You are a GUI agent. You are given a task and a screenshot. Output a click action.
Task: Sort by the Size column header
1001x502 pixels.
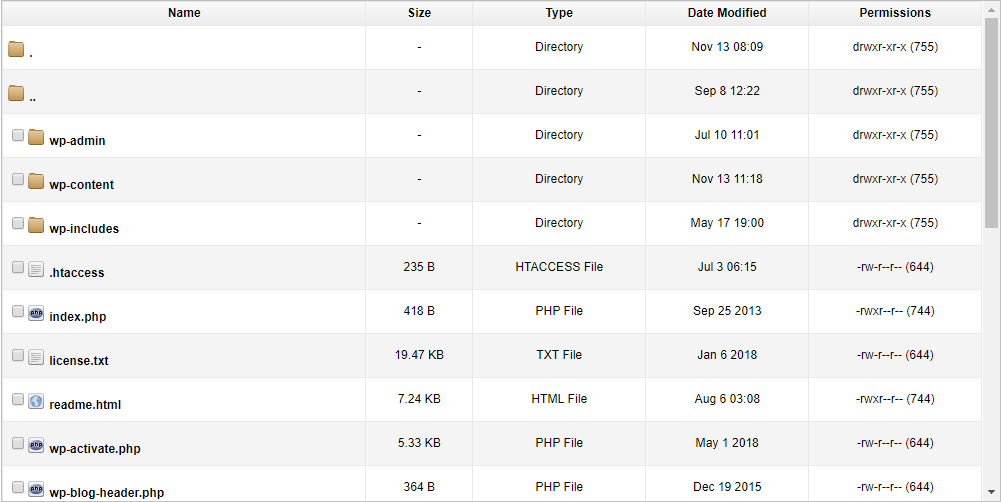[x=419, y=13]
